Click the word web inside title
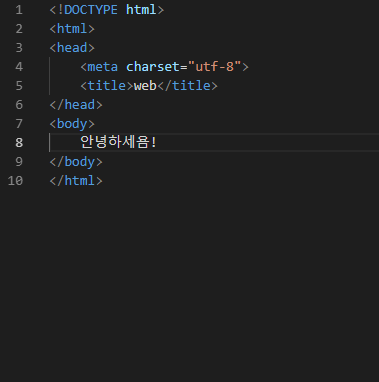 145,86
